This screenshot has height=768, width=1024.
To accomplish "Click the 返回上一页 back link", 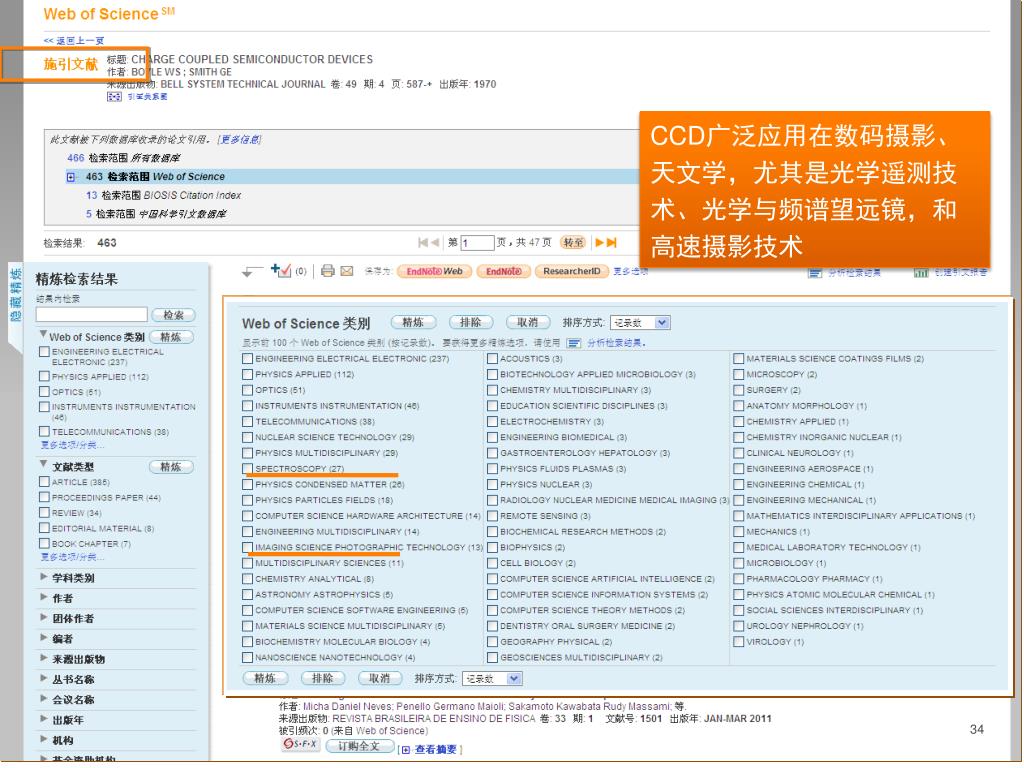I will 74,40.
